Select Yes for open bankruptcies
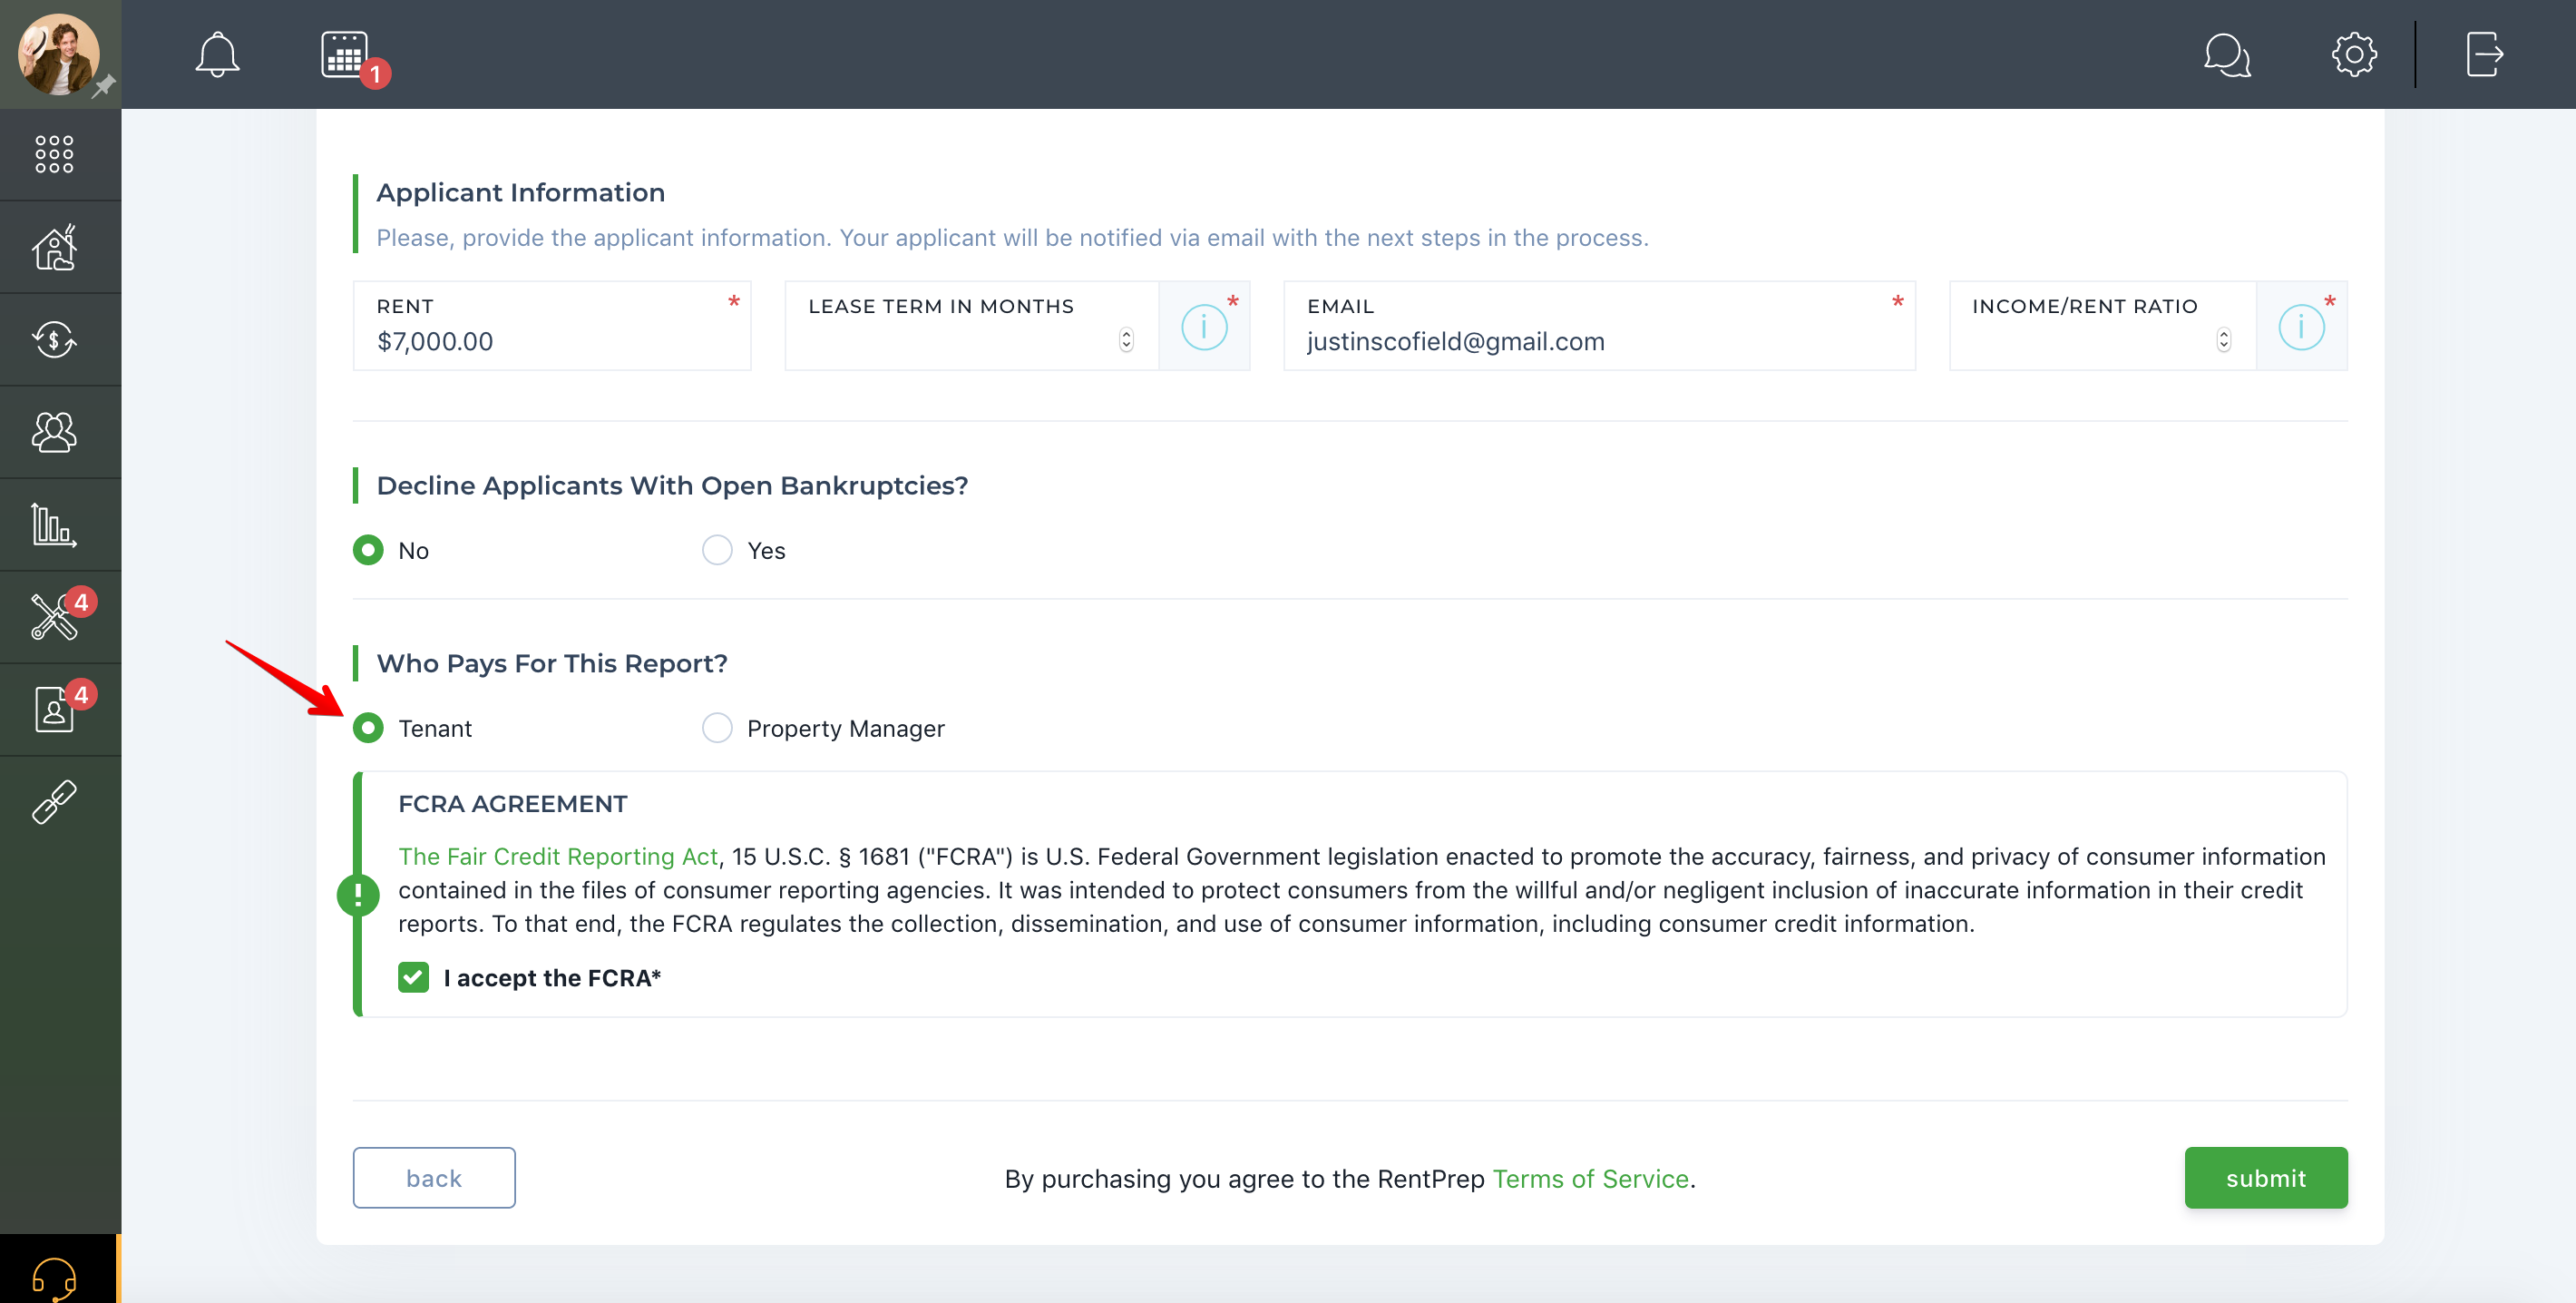 pos(717,550)
